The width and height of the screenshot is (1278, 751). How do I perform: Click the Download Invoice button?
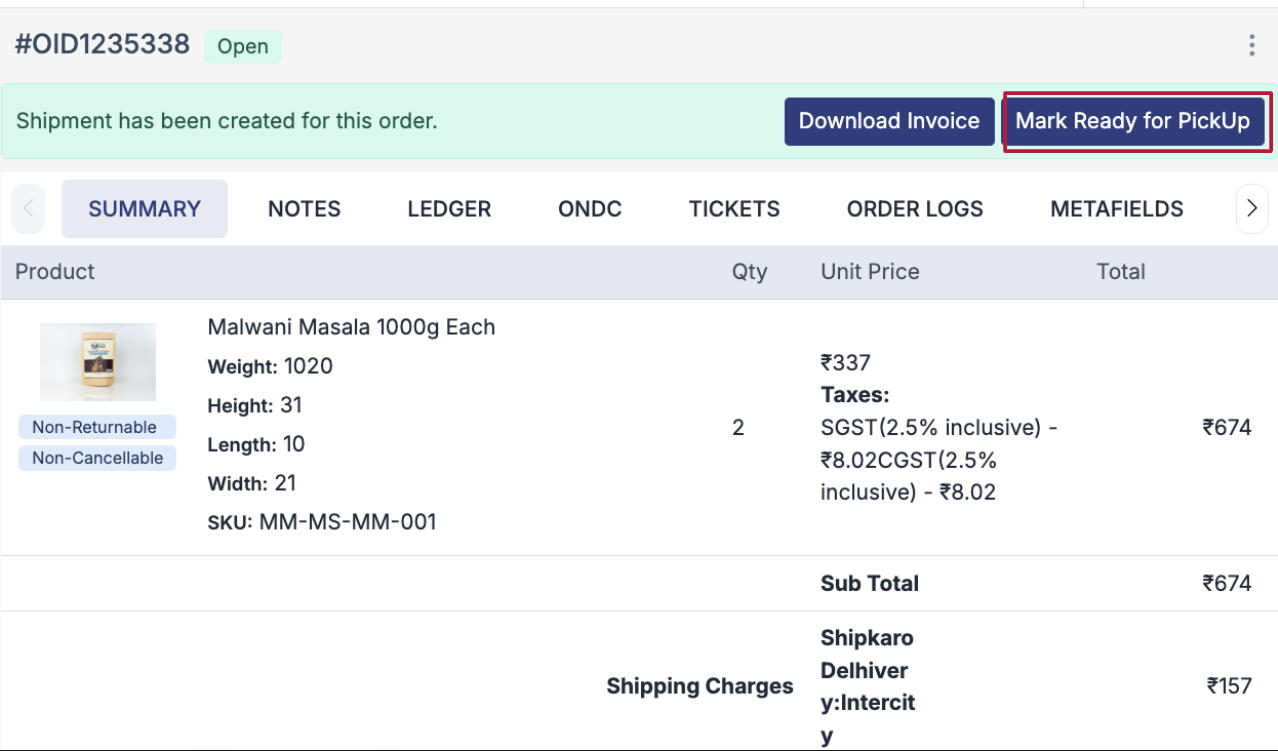click(x=889, y=121)
